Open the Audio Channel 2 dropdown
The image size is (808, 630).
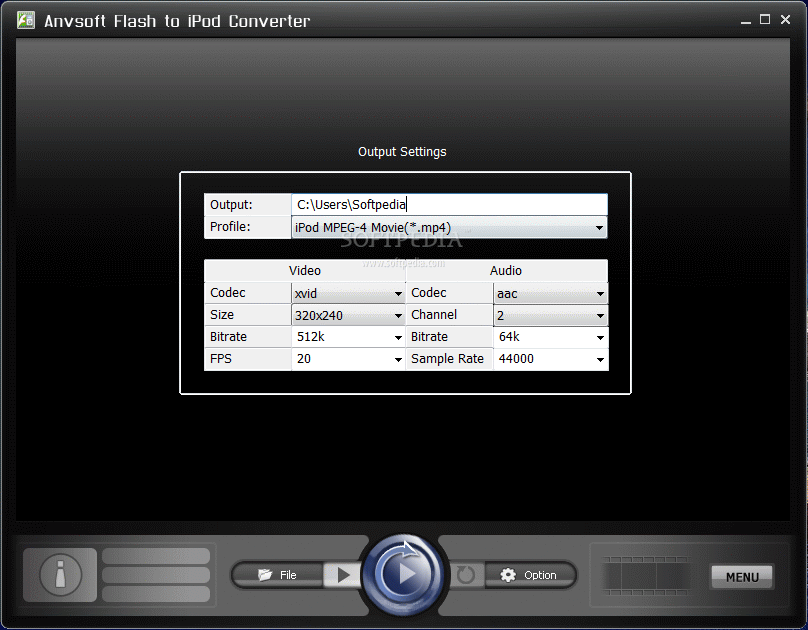(x=550, y=315)
